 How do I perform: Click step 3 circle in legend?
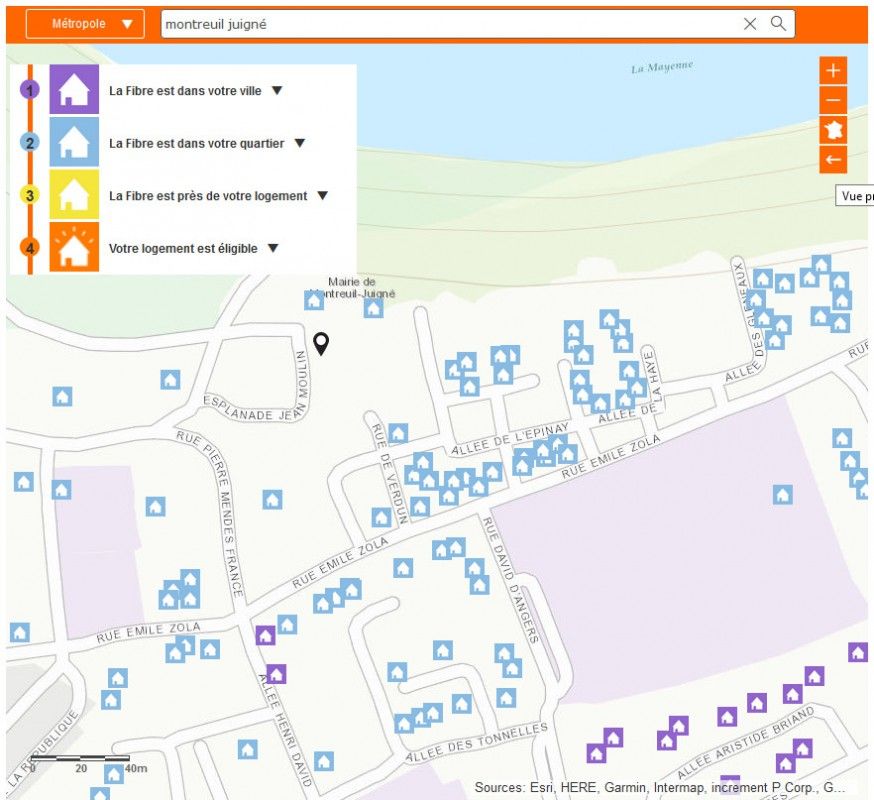click(30, 195)
